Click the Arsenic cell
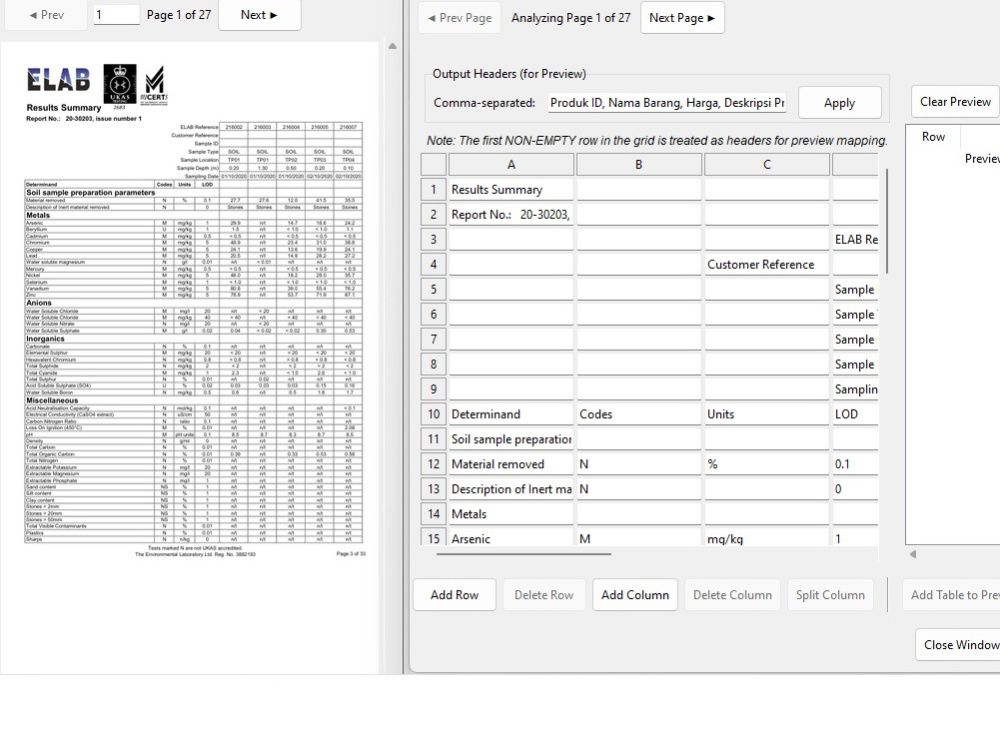 pyautogui.click(x=511, y=538)
